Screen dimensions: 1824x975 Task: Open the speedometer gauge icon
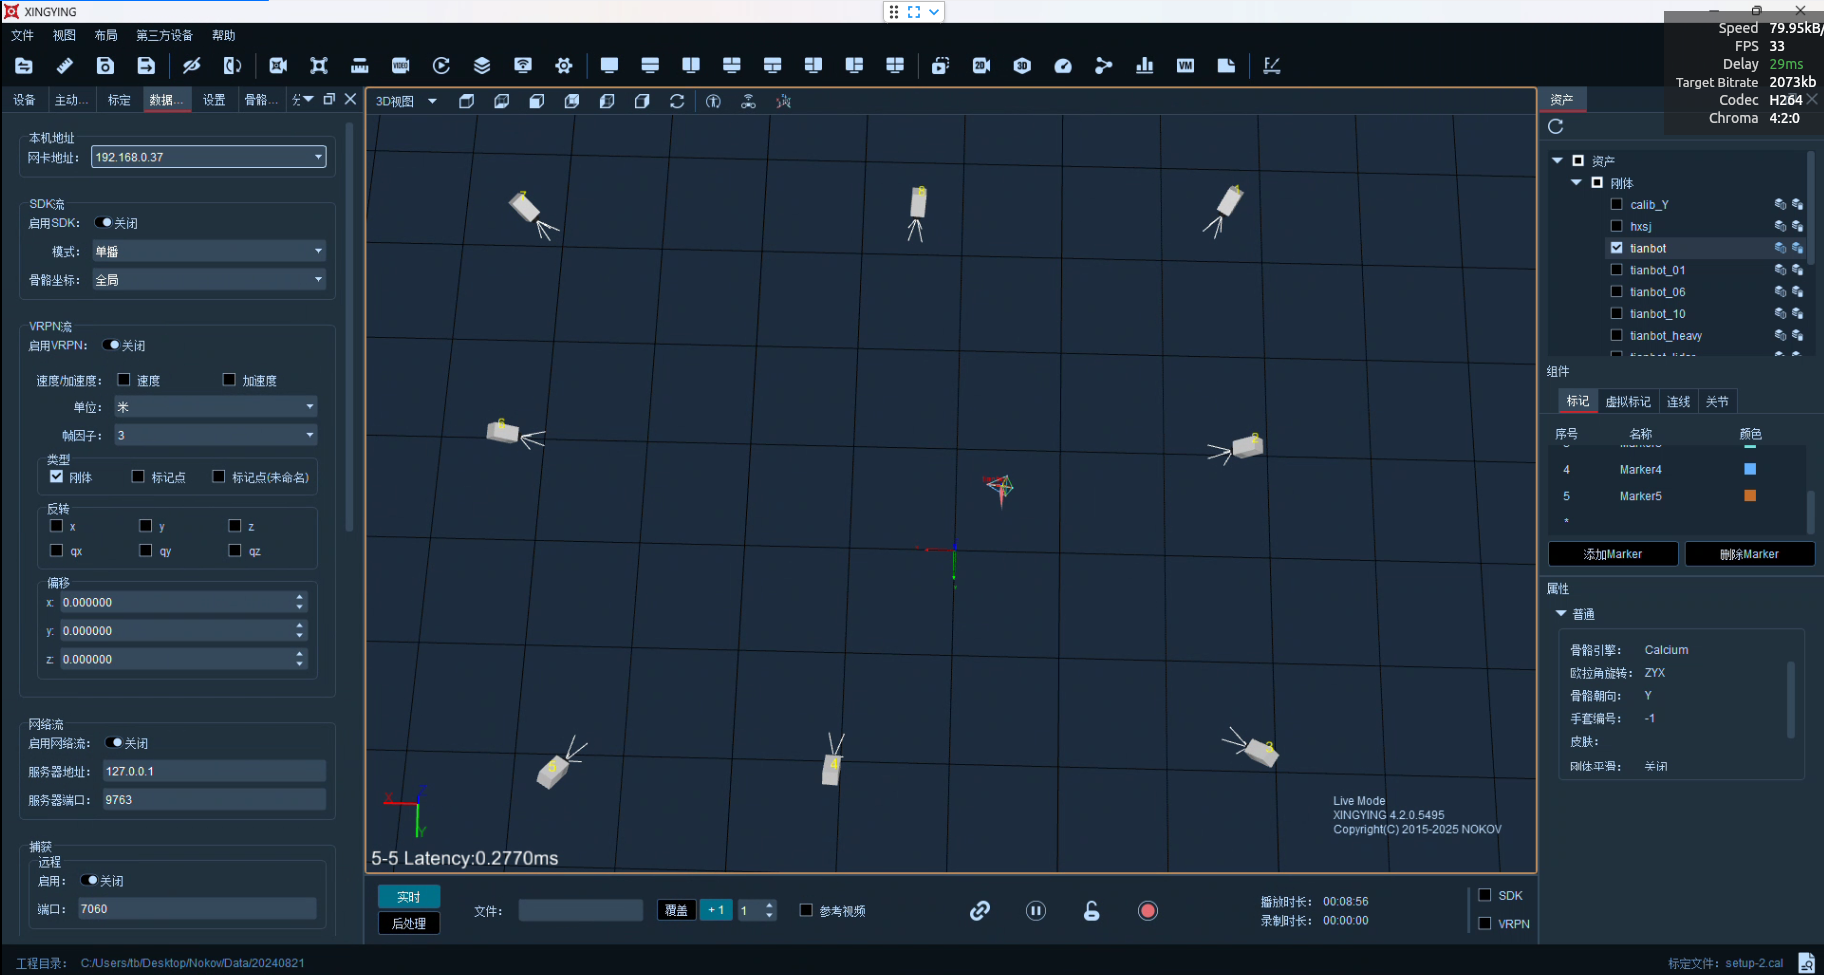click(x=1063, y=66)
